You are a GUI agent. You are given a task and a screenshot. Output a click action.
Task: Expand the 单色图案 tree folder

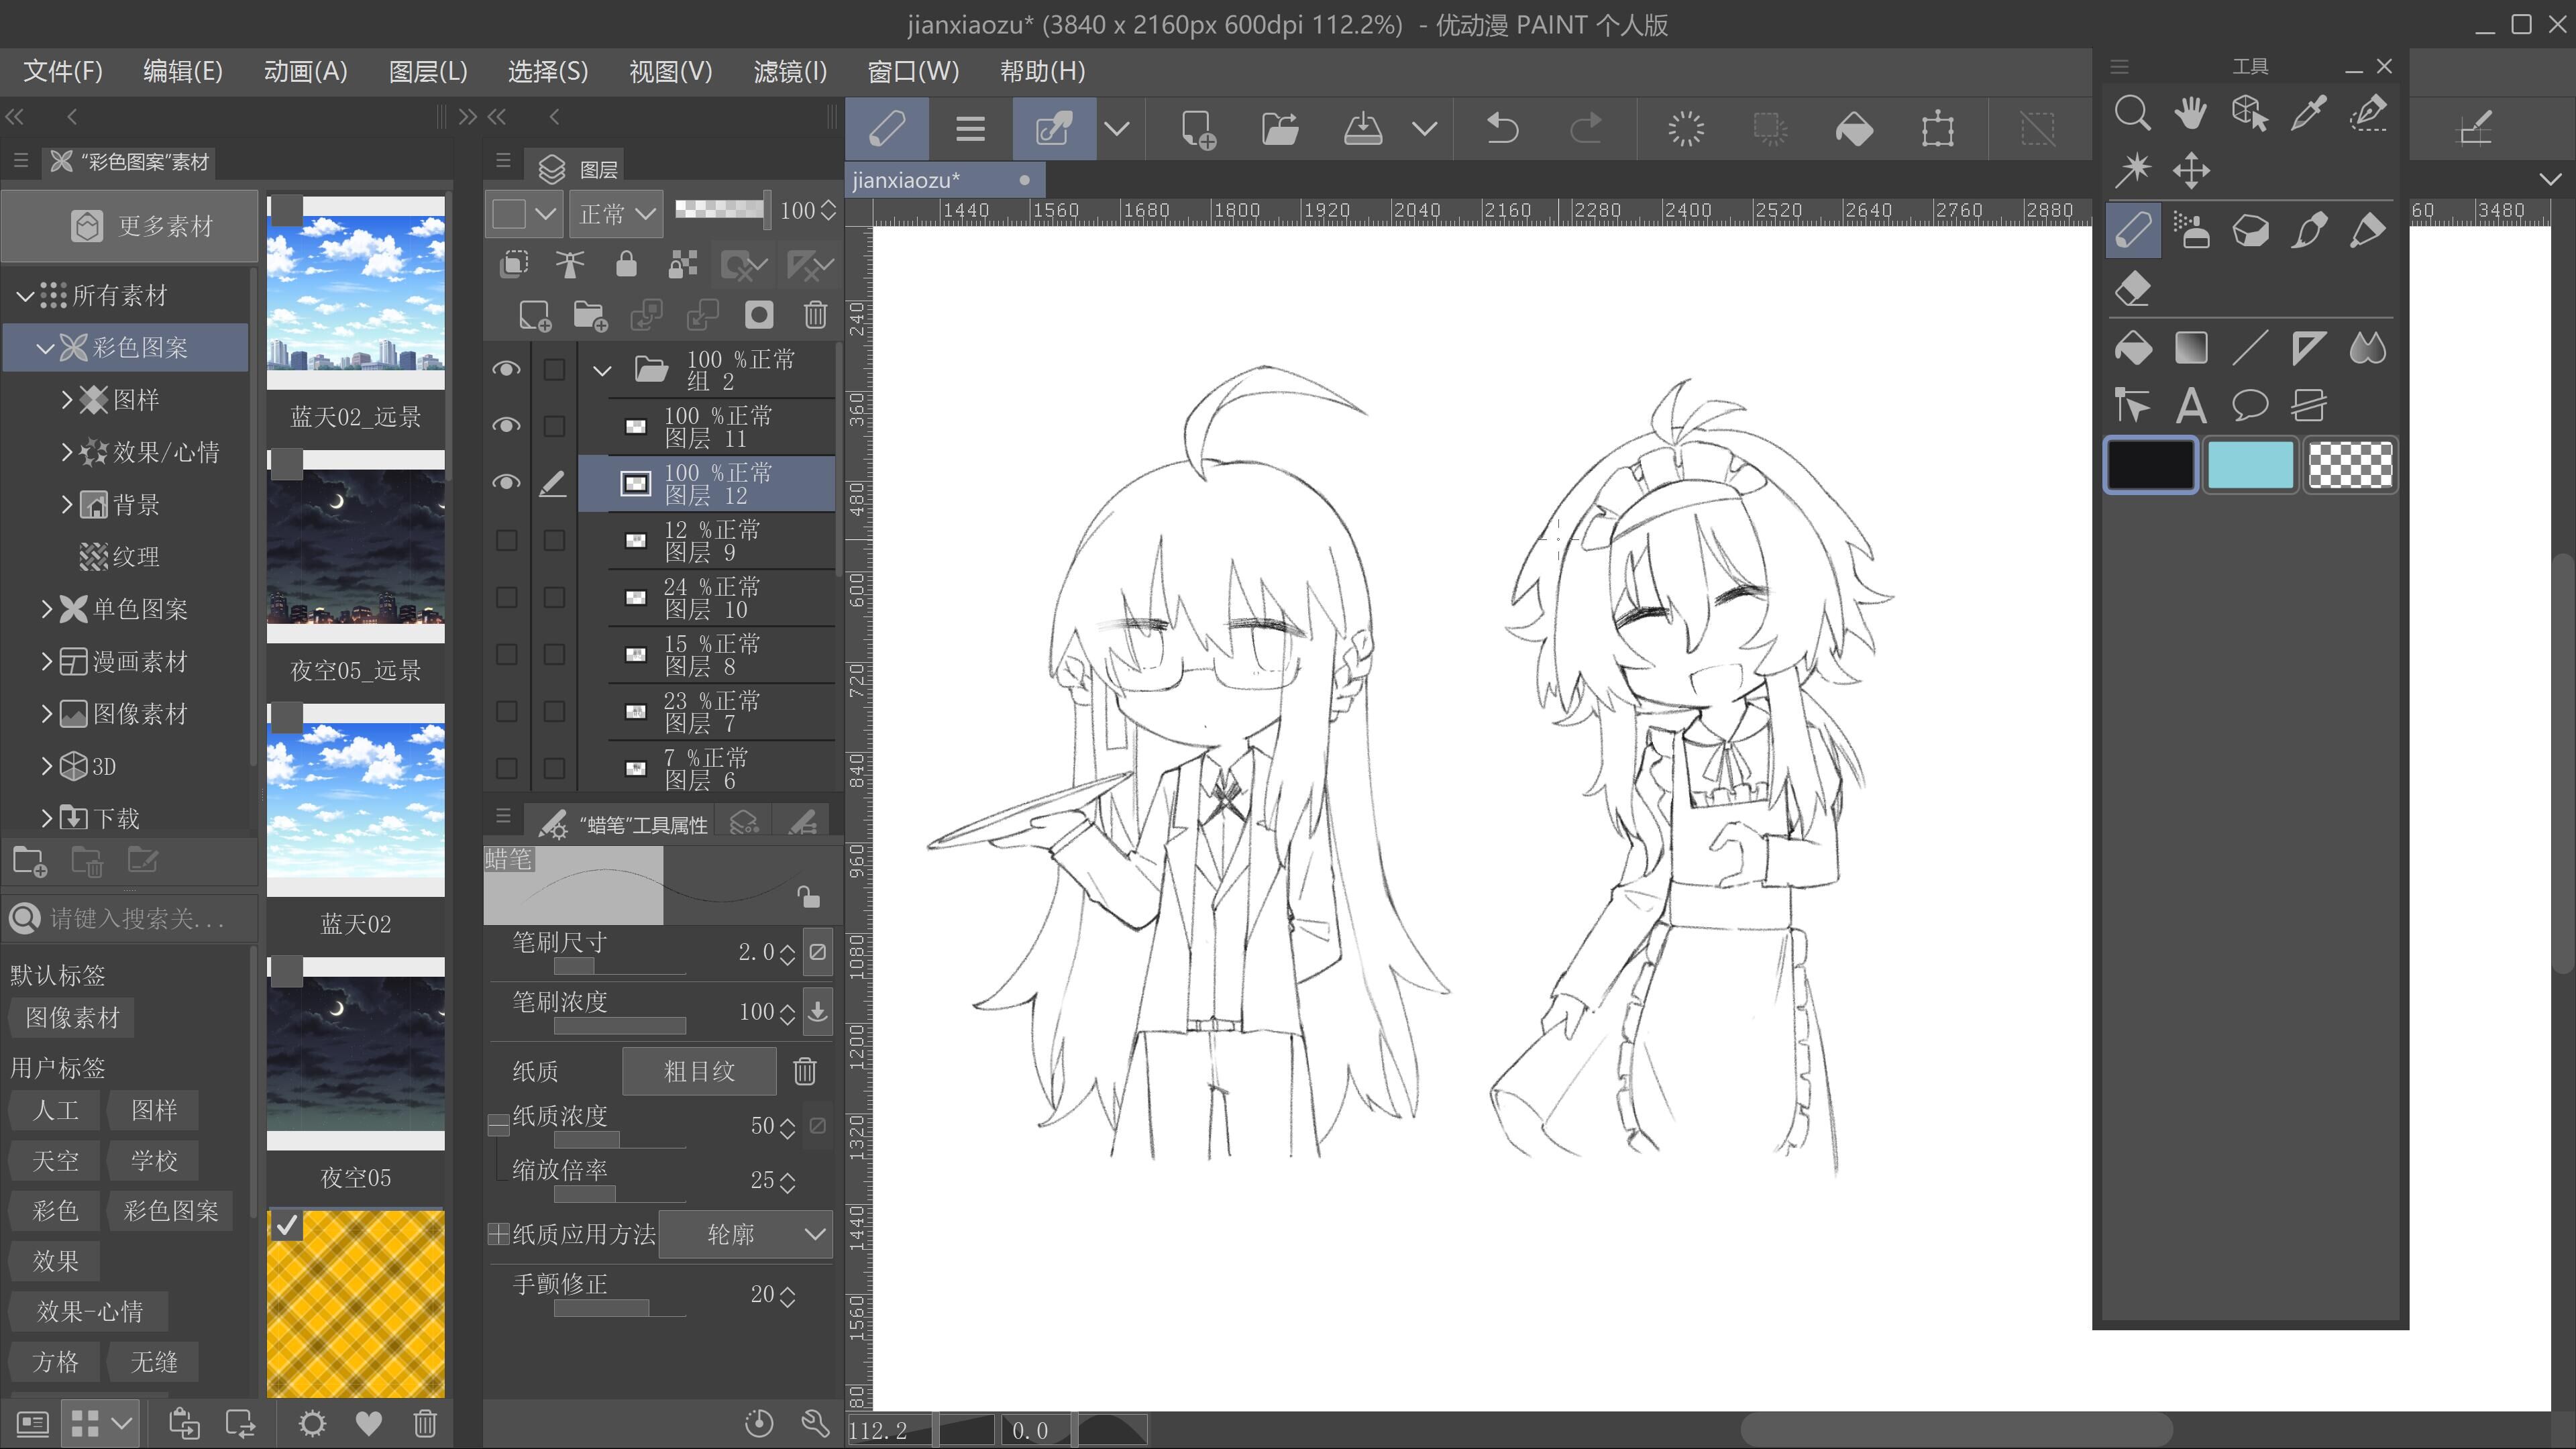[x=46, y=609]
